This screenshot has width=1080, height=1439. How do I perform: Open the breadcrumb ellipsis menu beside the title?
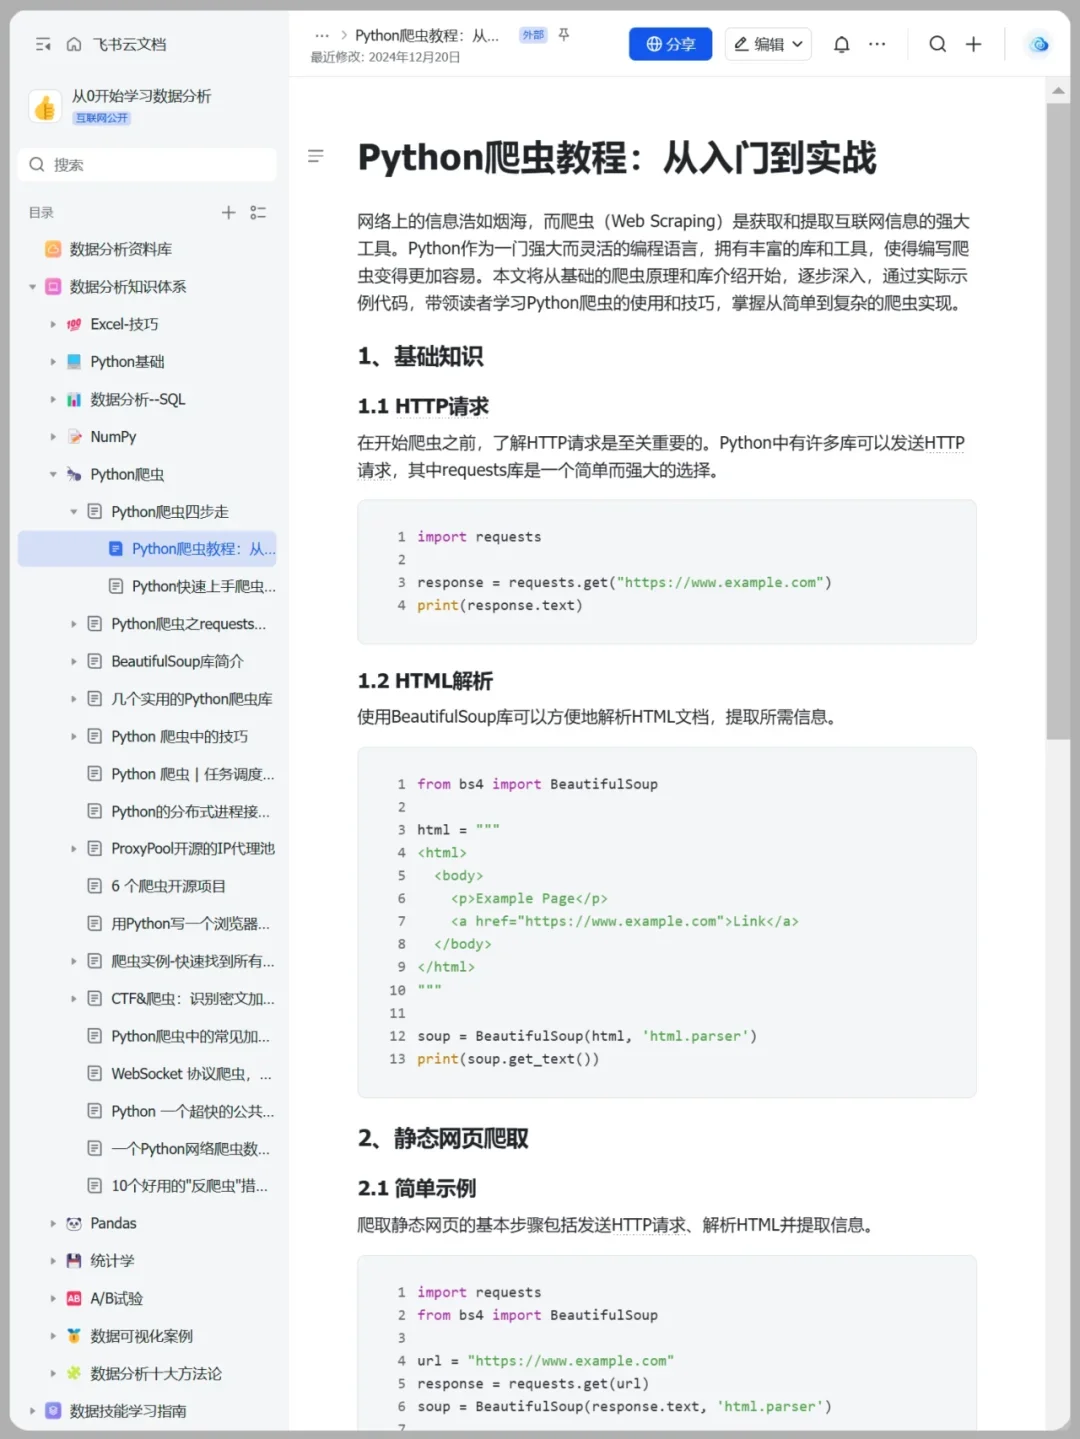(322, 33)
